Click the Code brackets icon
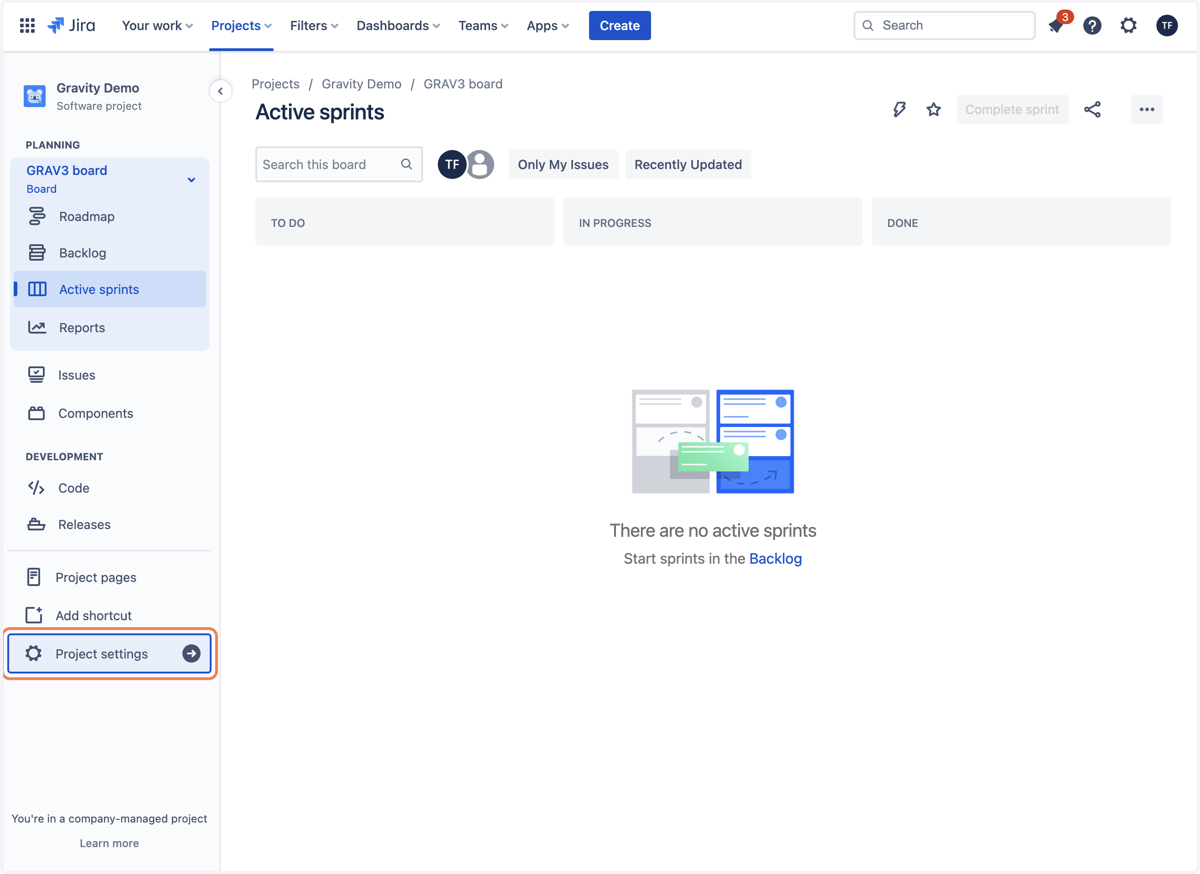The height and width of the screenshot is (874, 1200). pos(37,488)
